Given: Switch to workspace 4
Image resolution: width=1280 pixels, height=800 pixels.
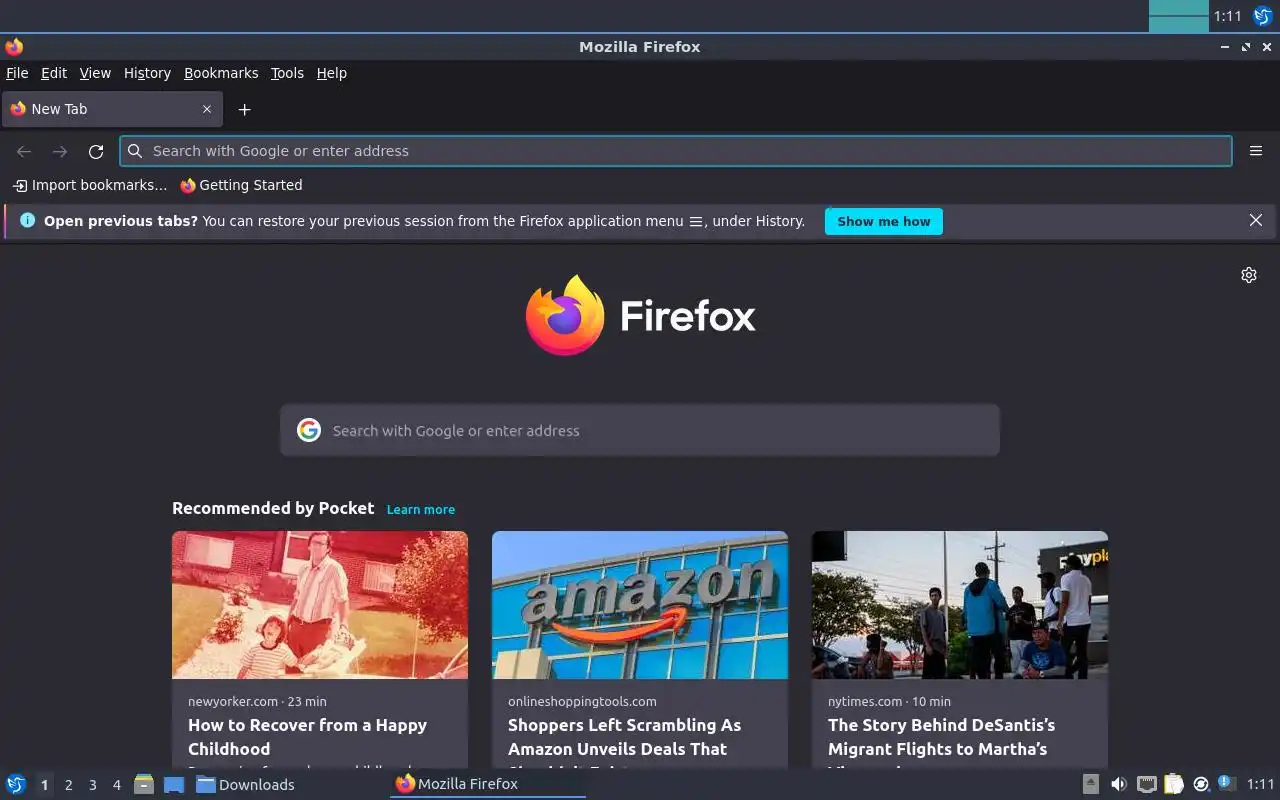Looking at the screenshot, I should pyautogui.click(x=116, y=785).
